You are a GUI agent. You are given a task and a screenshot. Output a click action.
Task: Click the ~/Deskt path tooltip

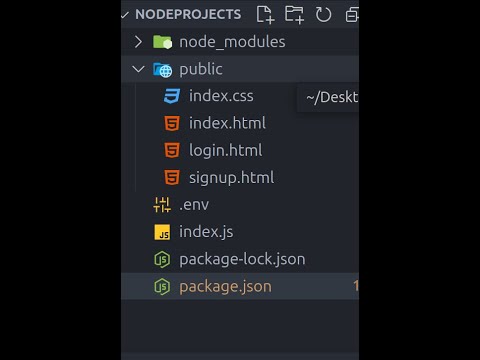tap(328, 97)
